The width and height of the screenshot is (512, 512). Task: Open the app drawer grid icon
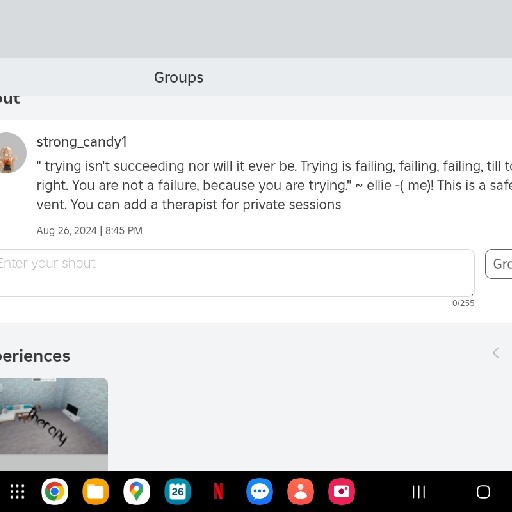coord(17,491)
